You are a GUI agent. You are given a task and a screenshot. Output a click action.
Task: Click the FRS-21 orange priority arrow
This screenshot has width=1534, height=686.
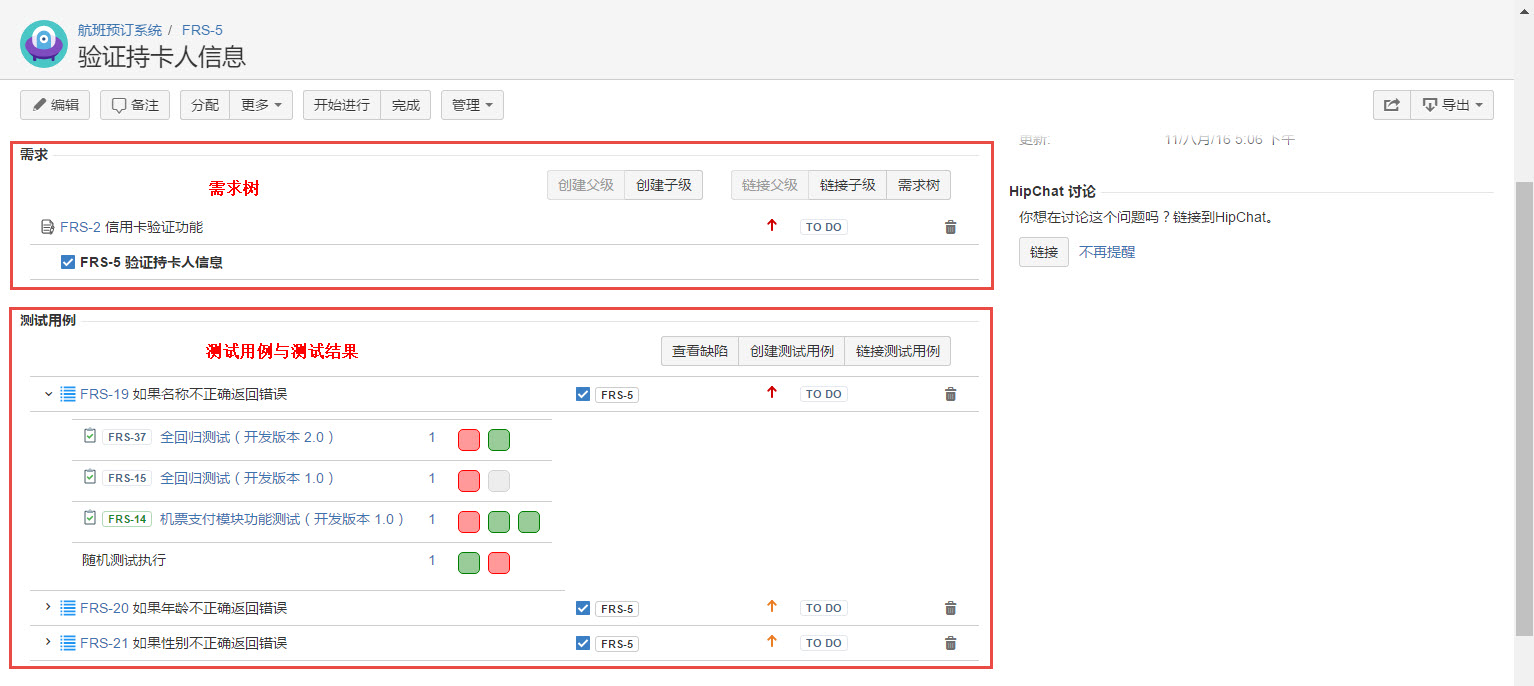coord(772,642)
